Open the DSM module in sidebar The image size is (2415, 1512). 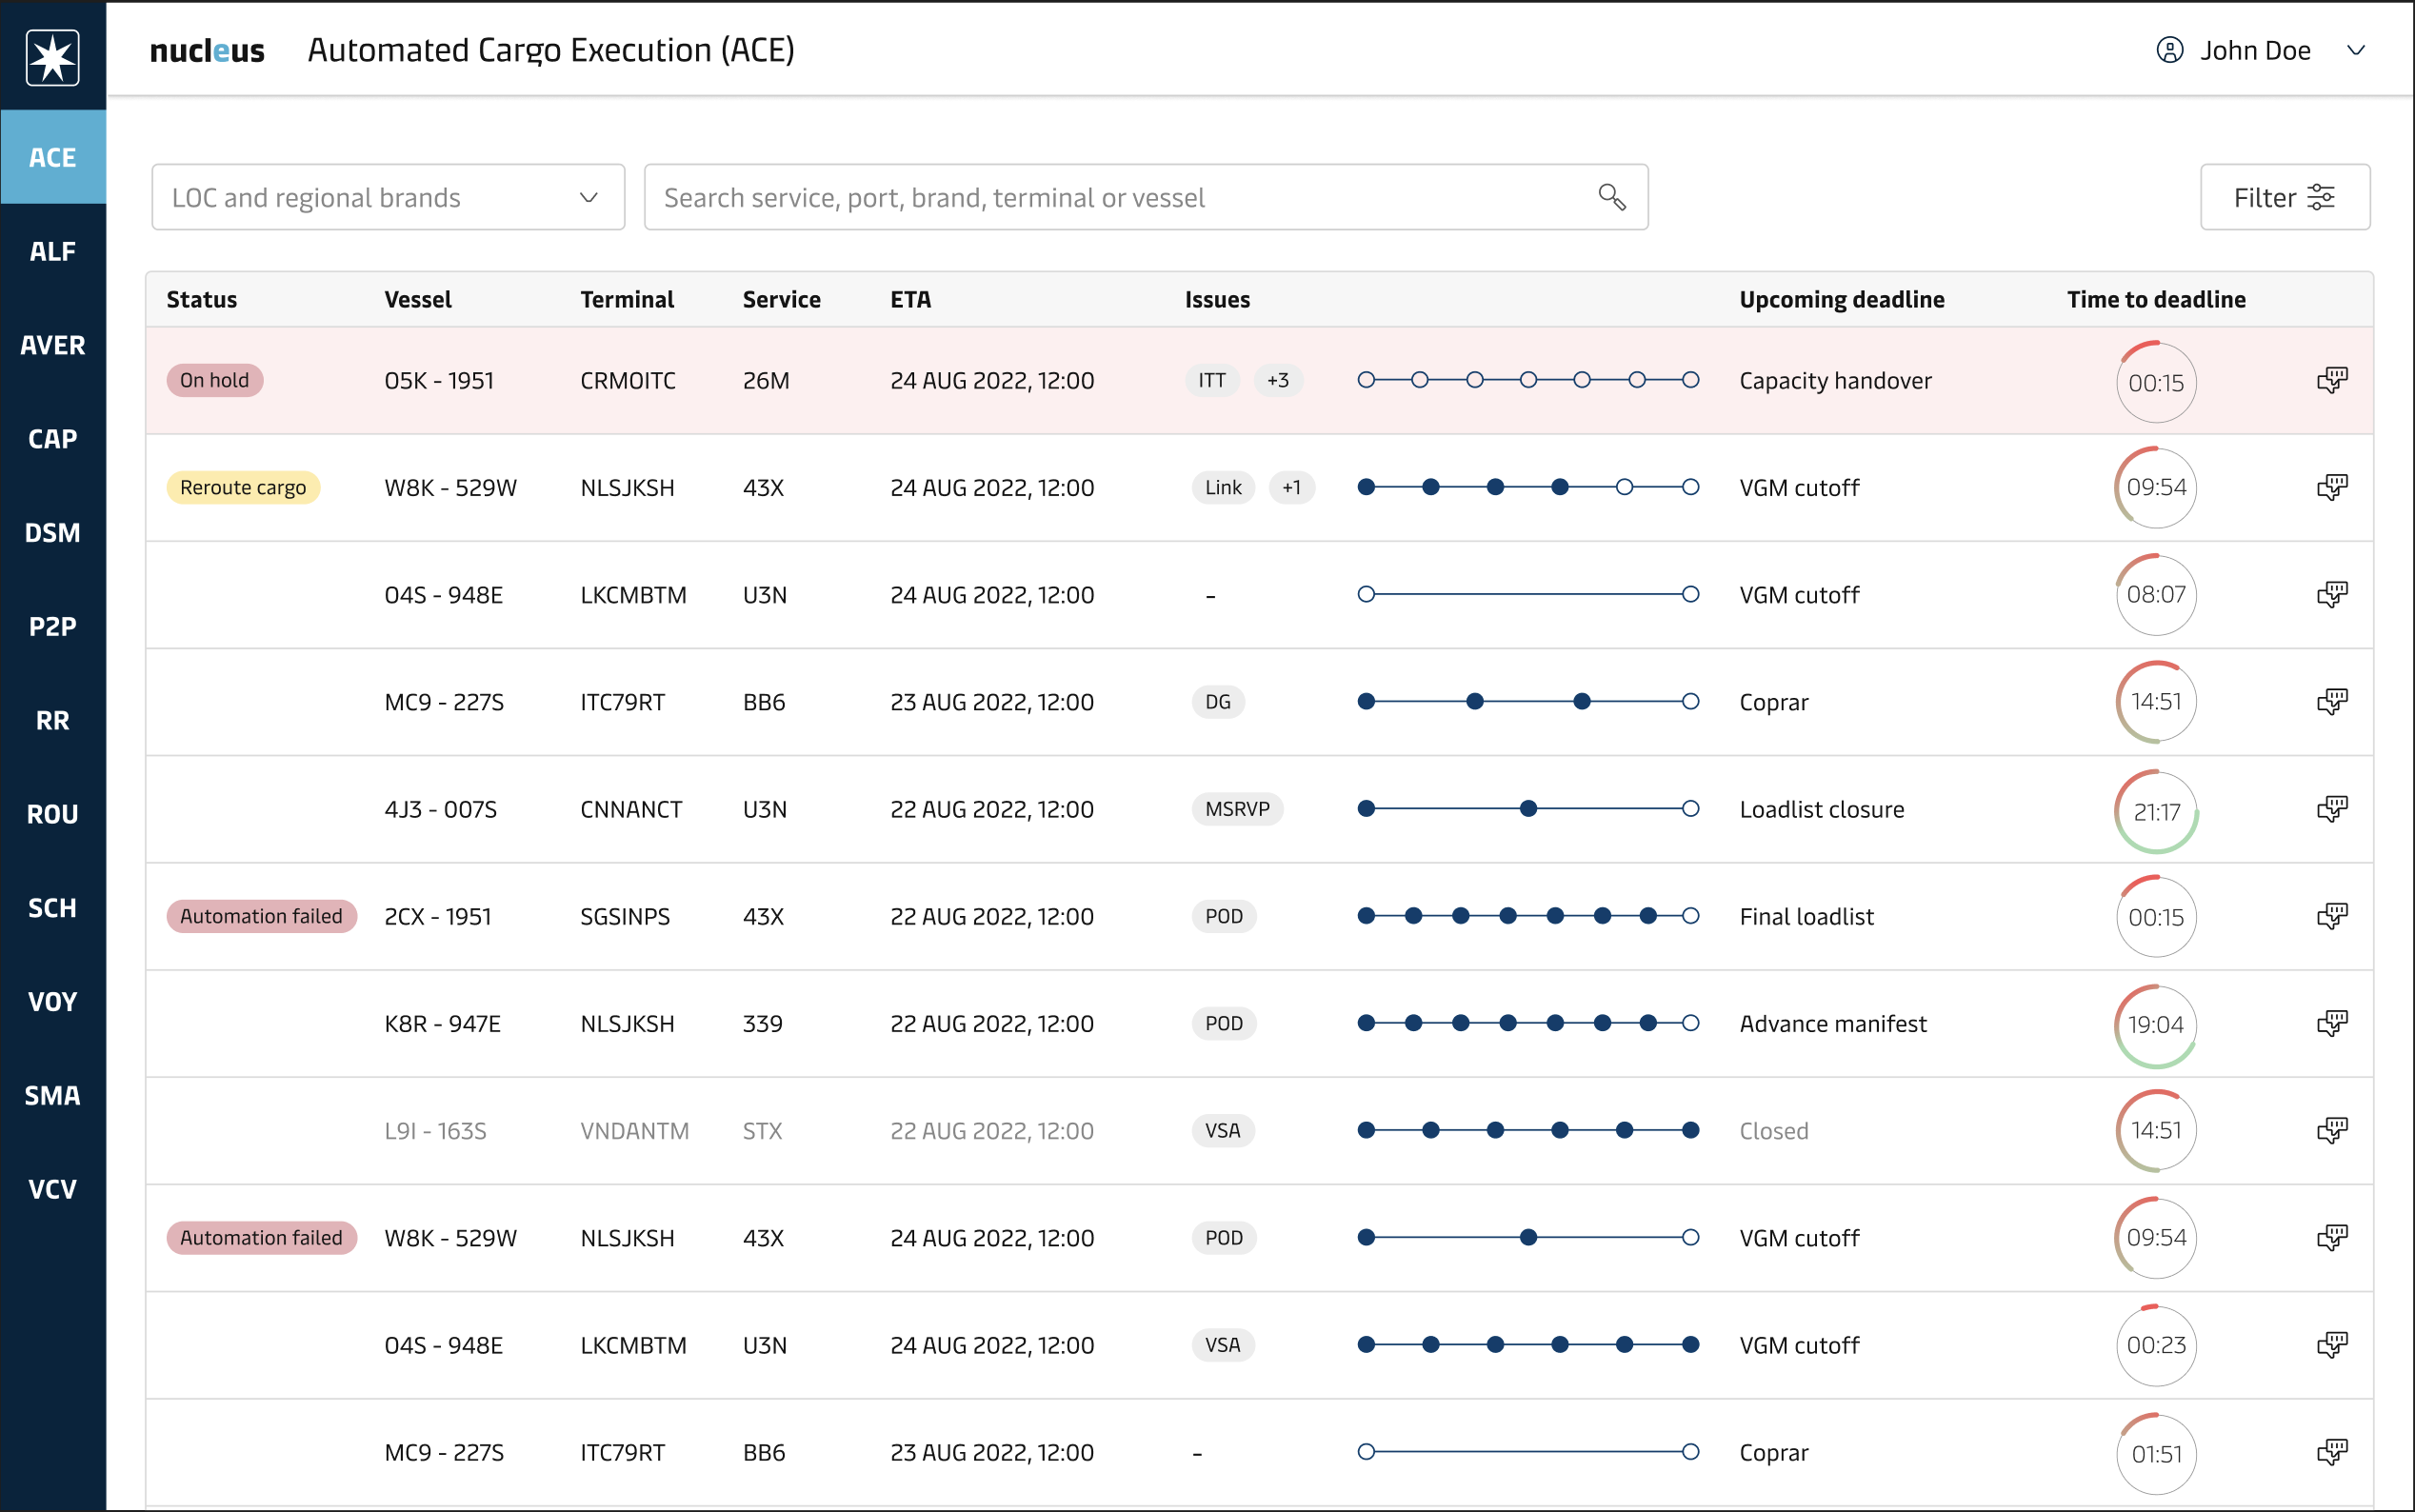tap(53, 532)
